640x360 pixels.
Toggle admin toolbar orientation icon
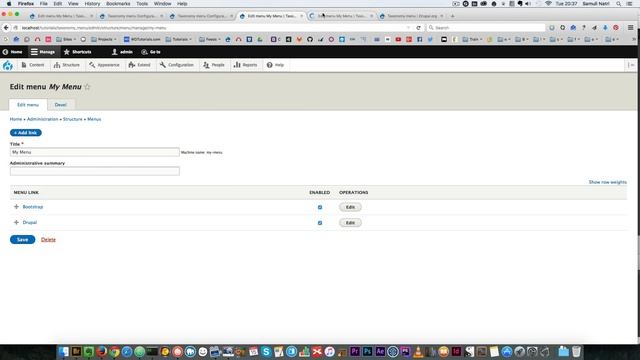click(631, 65)
